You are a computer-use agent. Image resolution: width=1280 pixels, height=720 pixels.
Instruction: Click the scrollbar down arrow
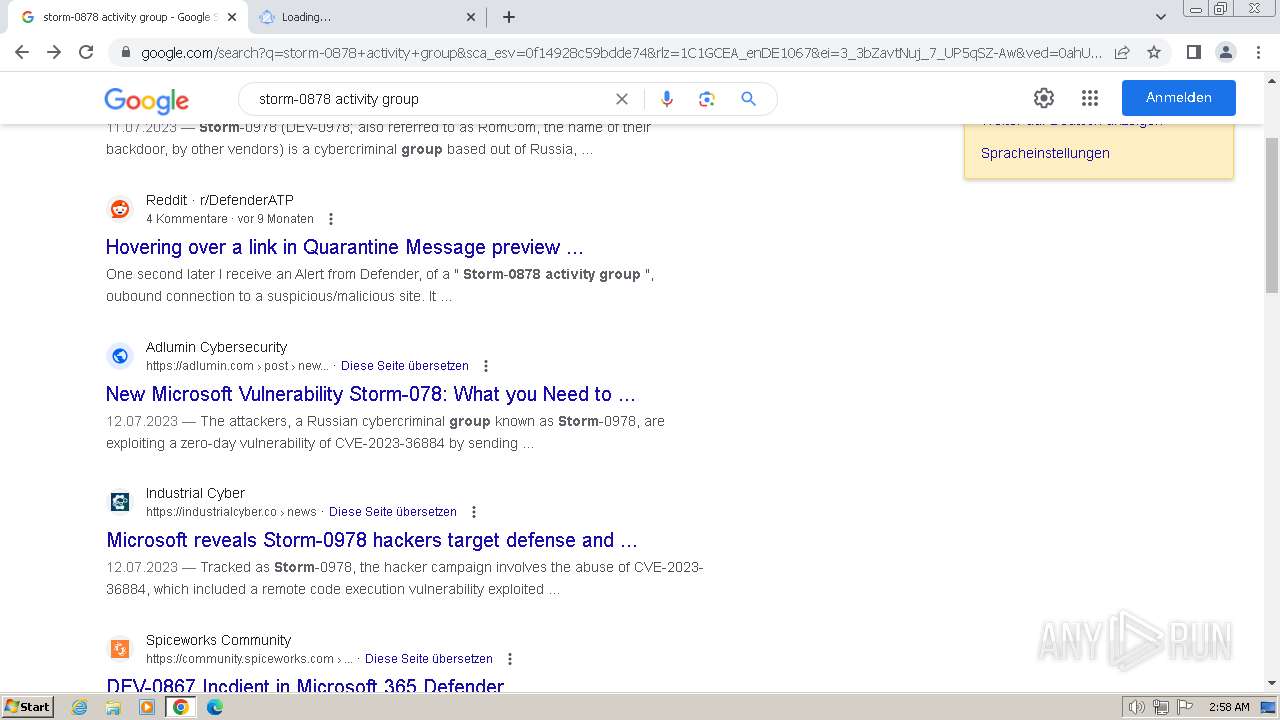pyautogui.click(x=1271, y=683)
